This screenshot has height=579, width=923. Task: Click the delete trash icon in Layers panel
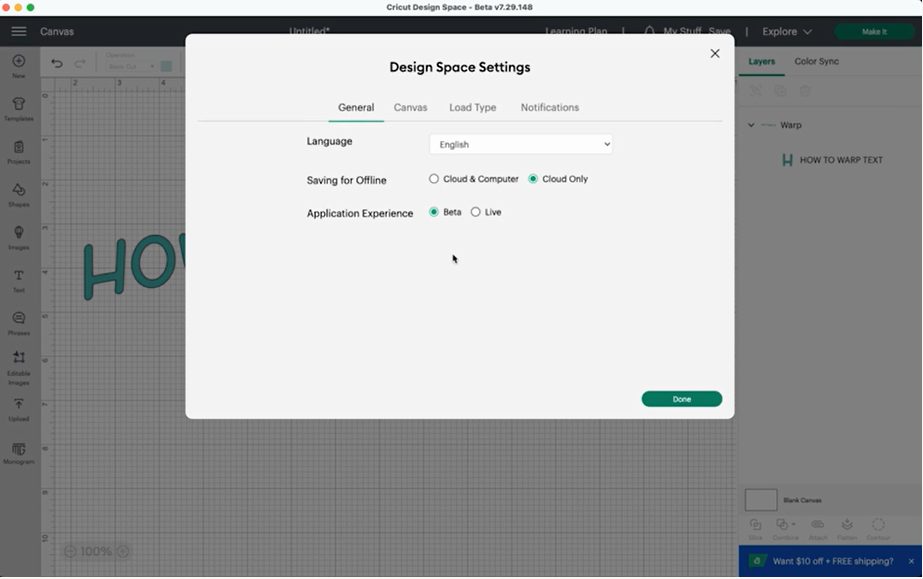pos(805,91)
